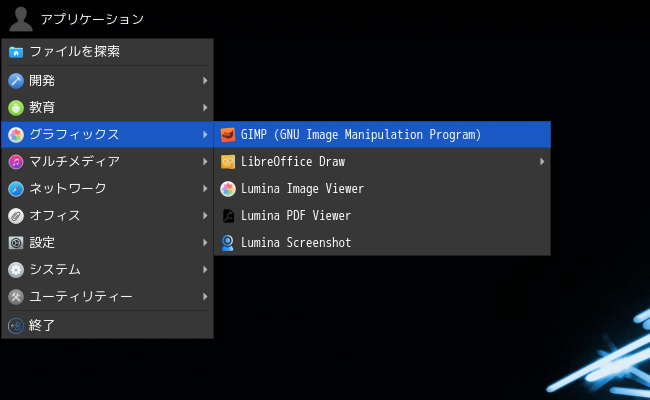Click the グラフィックス submenu arrow

[205, 135]
